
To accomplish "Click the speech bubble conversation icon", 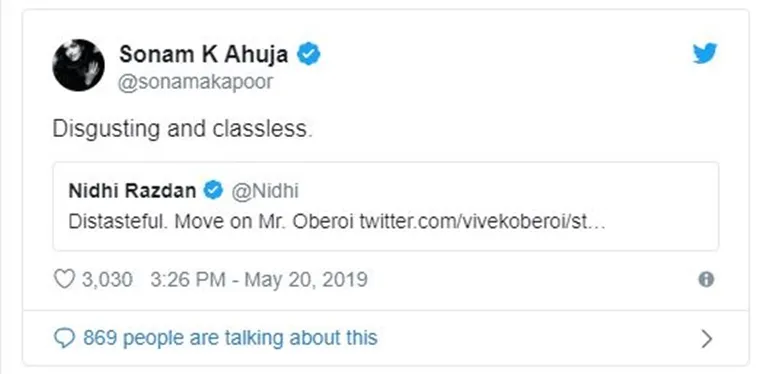I will (x=64, y=338).
